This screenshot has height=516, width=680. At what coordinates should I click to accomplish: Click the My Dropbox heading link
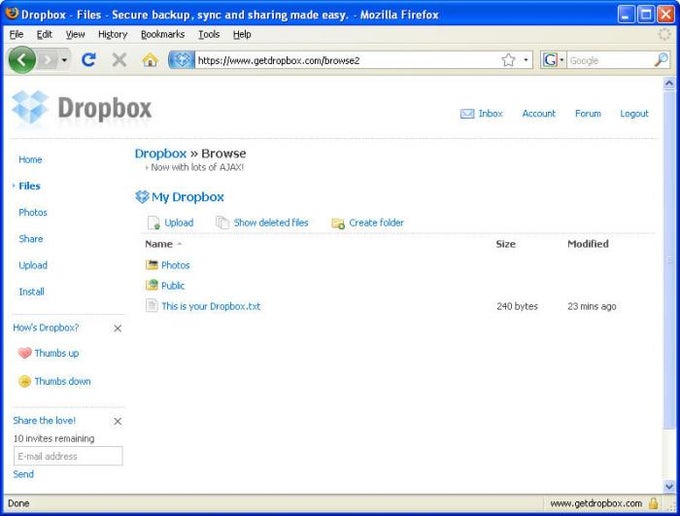click(x=187, y=197)
